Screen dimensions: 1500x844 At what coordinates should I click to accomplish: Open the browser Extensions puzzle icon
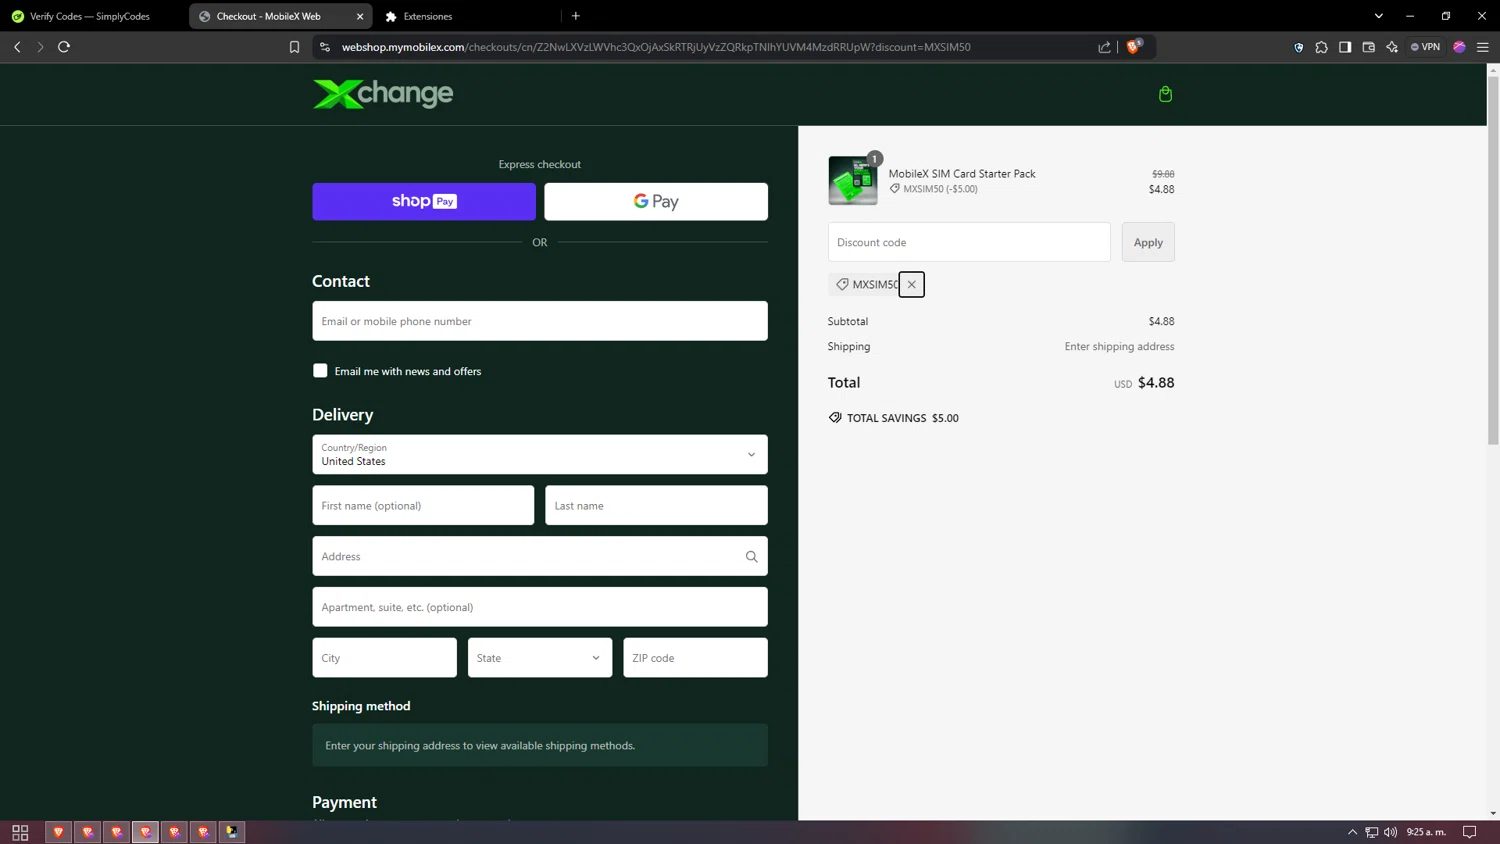(x=1321, y=47)
